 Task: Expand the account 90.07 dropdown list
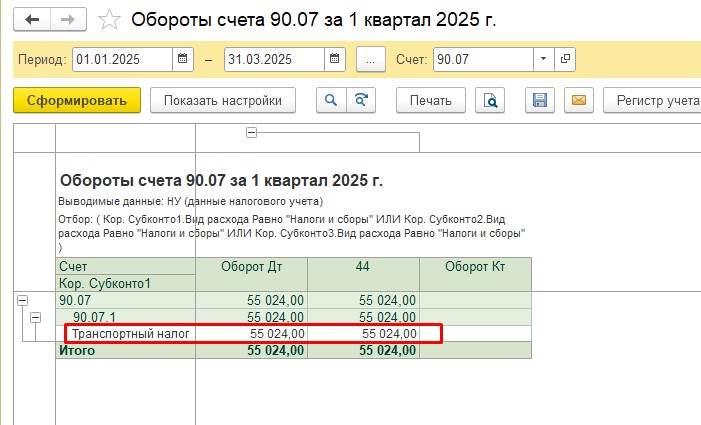[x=544, y=59]
